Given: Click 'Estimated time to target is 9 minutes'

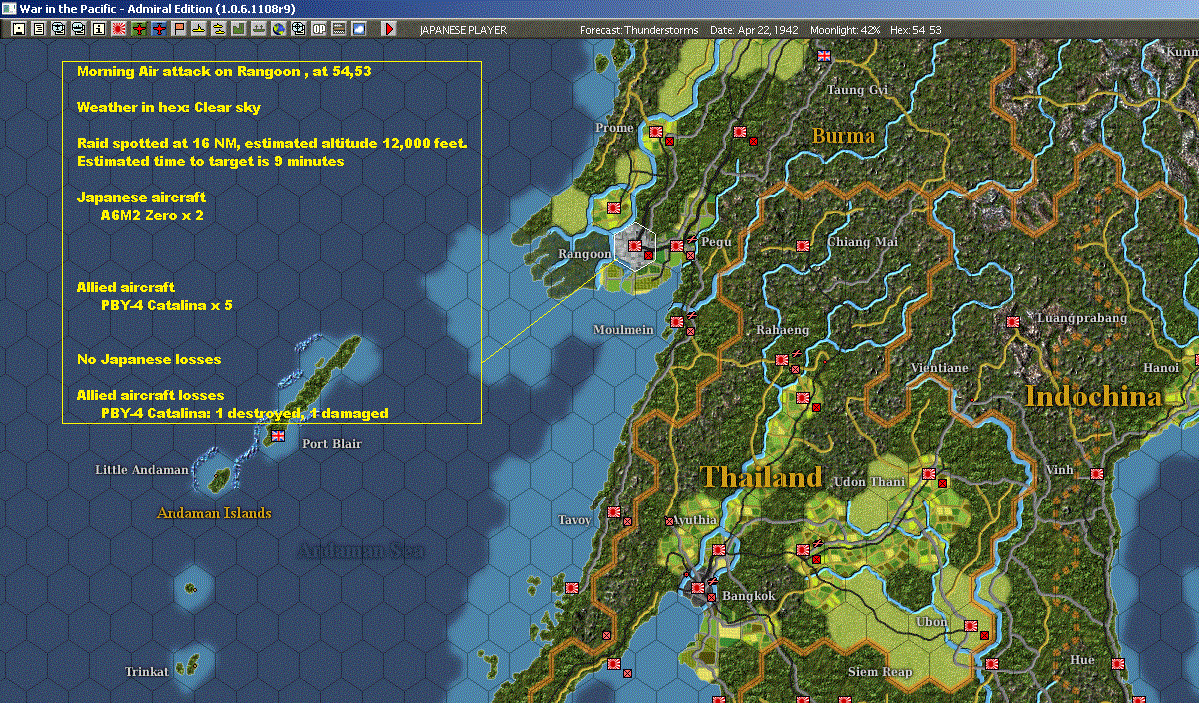Looking at the screenshot, I should (x=210, y=161).
